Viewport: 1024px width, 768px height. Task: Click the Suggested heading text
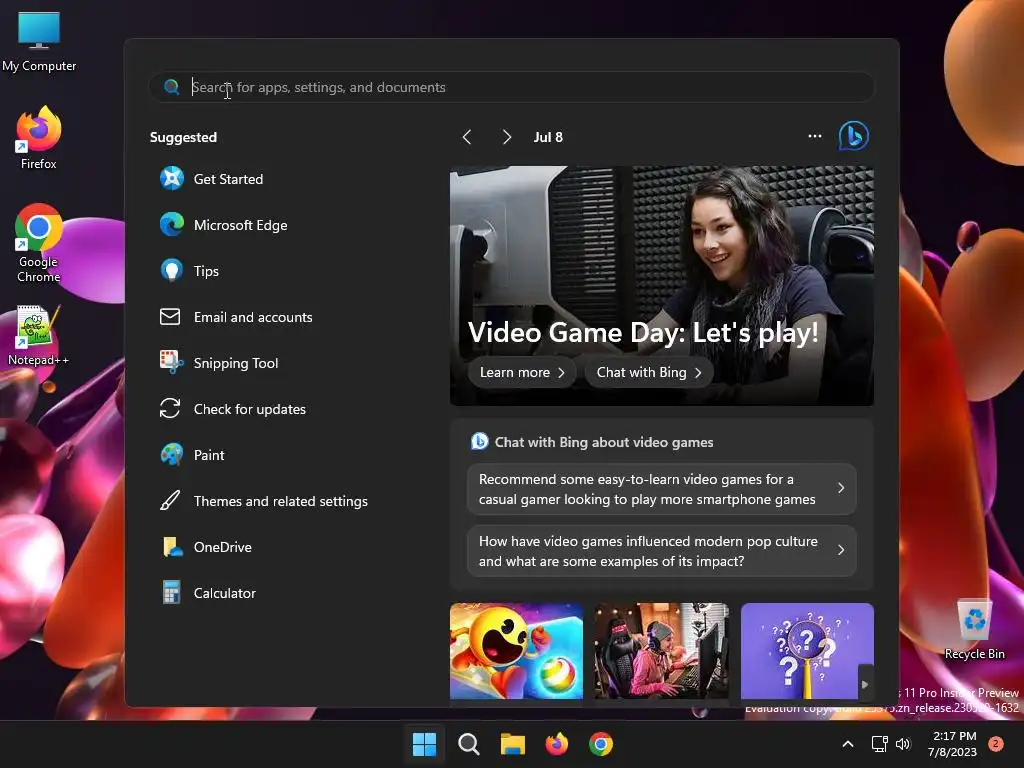(x=183, y=137)
